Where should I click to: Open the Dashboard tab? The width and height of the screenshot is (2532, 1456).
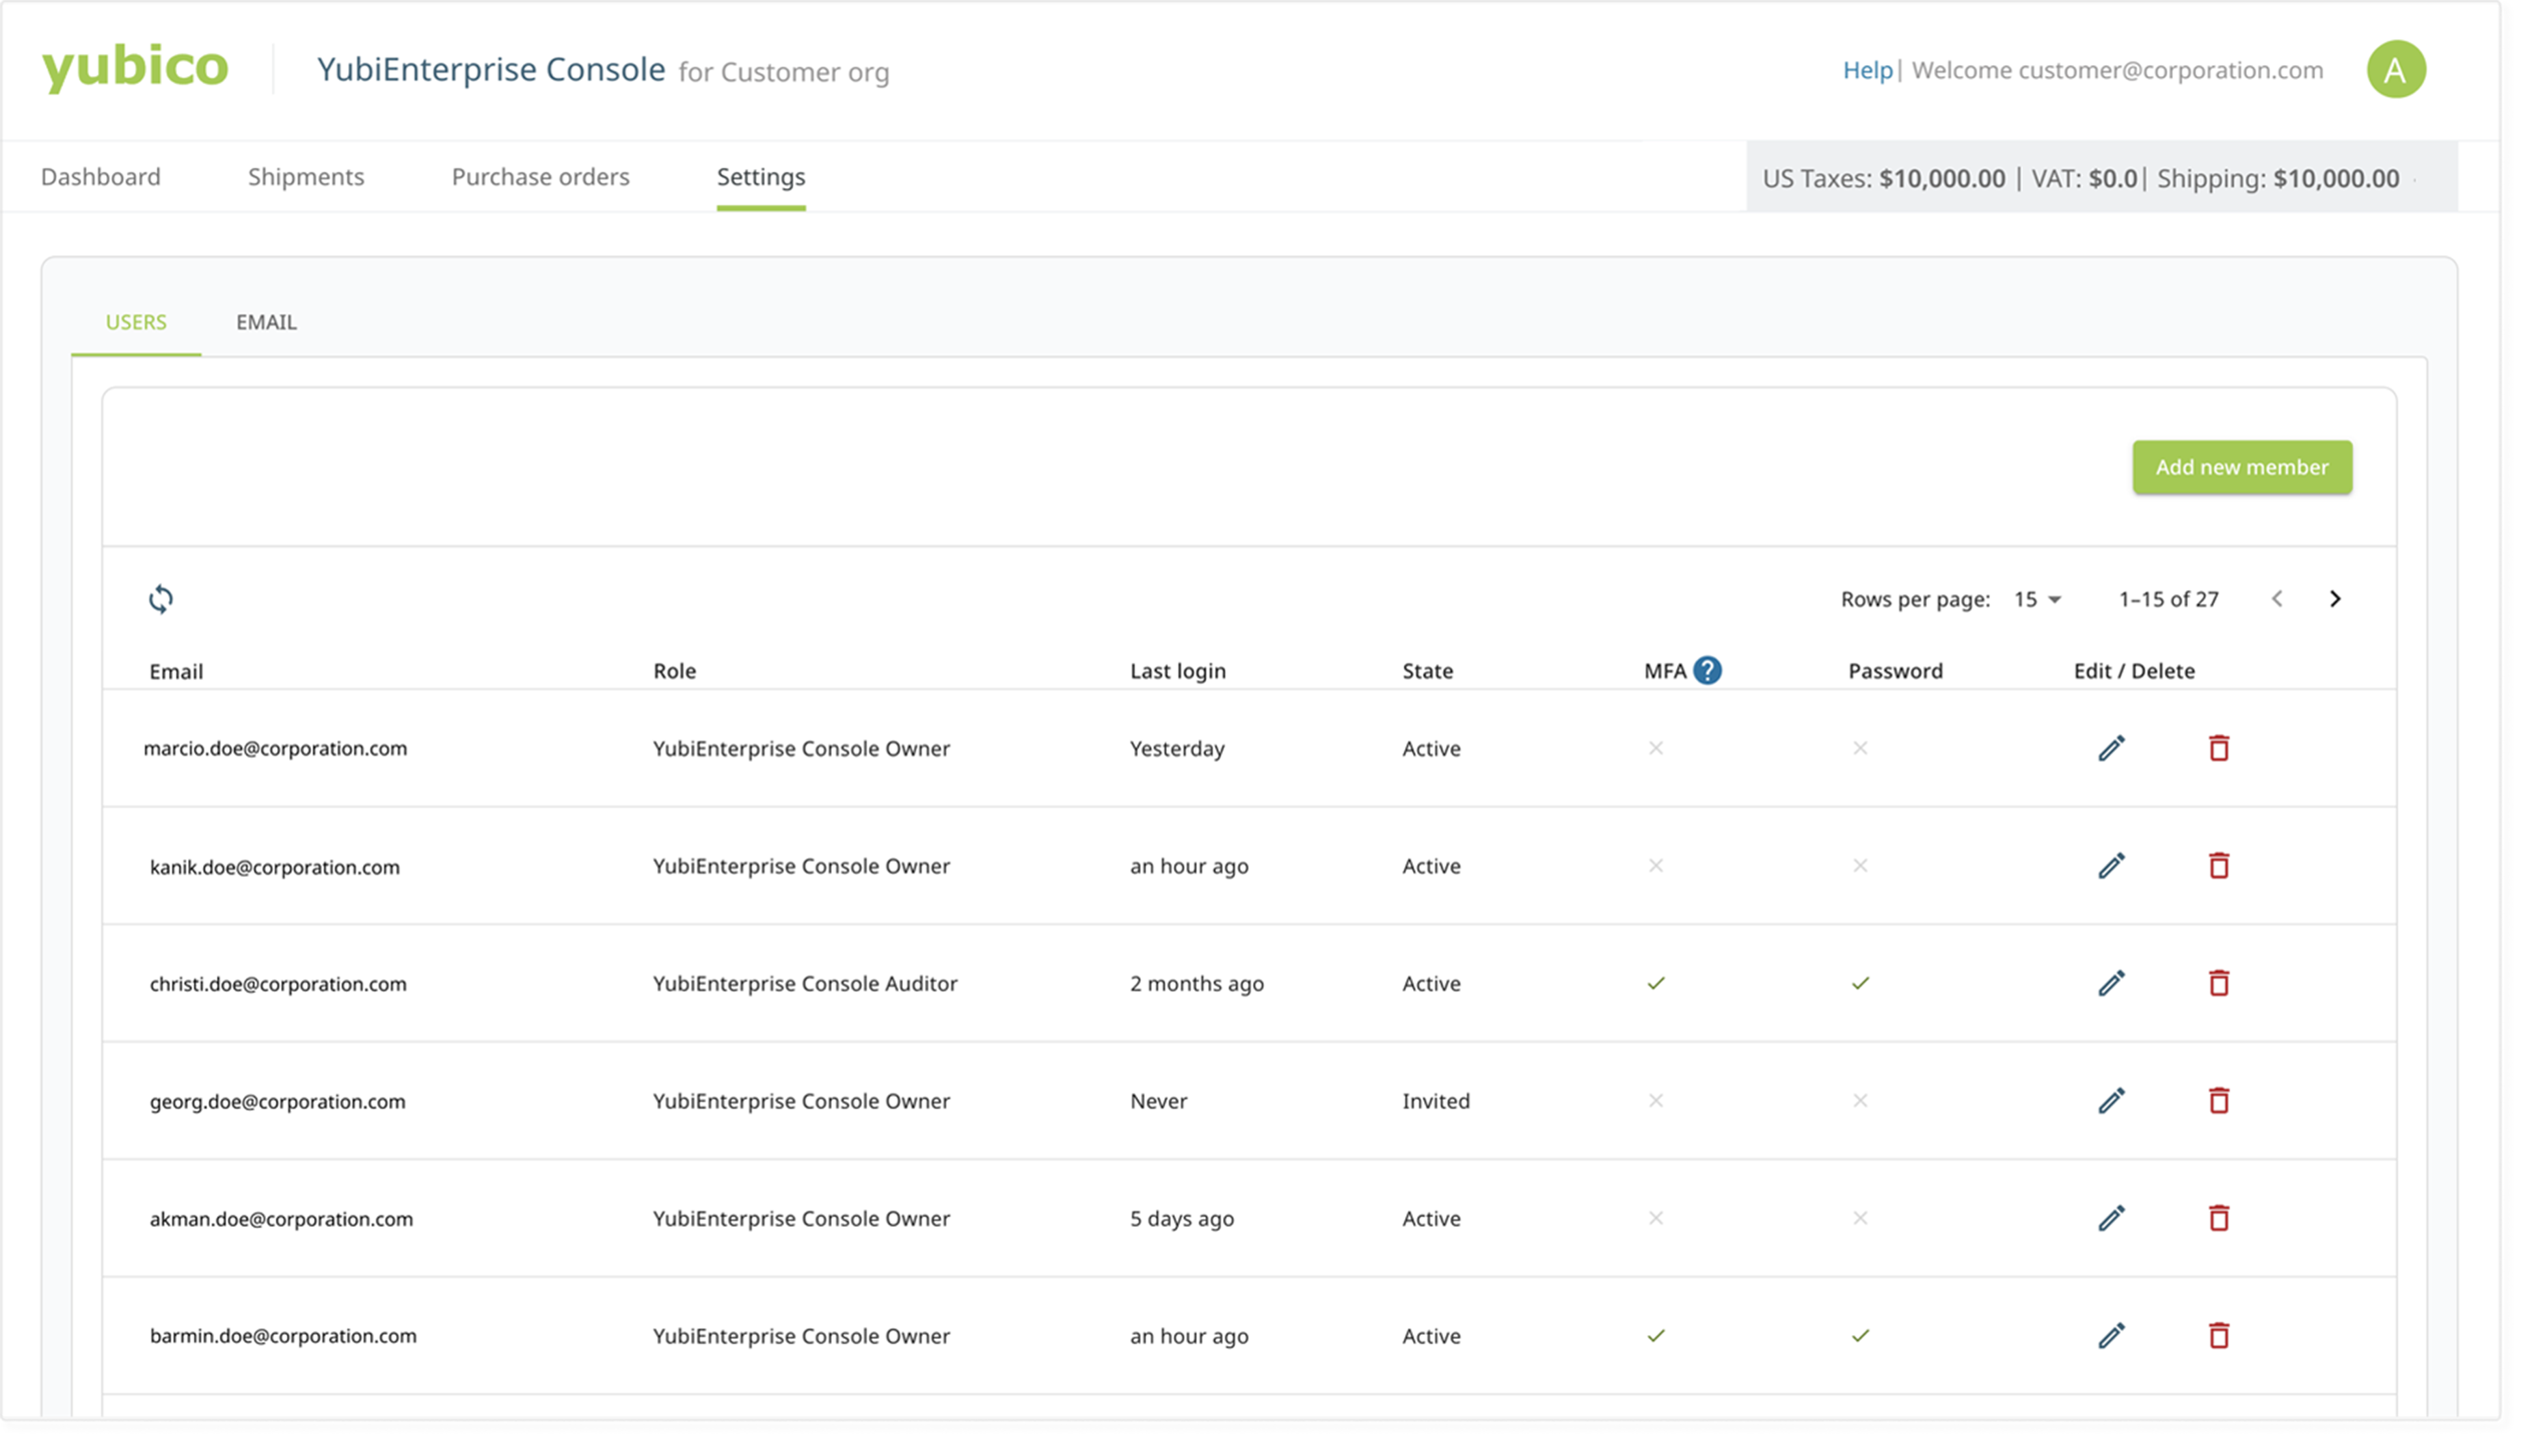pyautogui.click(x=100, y=176)
